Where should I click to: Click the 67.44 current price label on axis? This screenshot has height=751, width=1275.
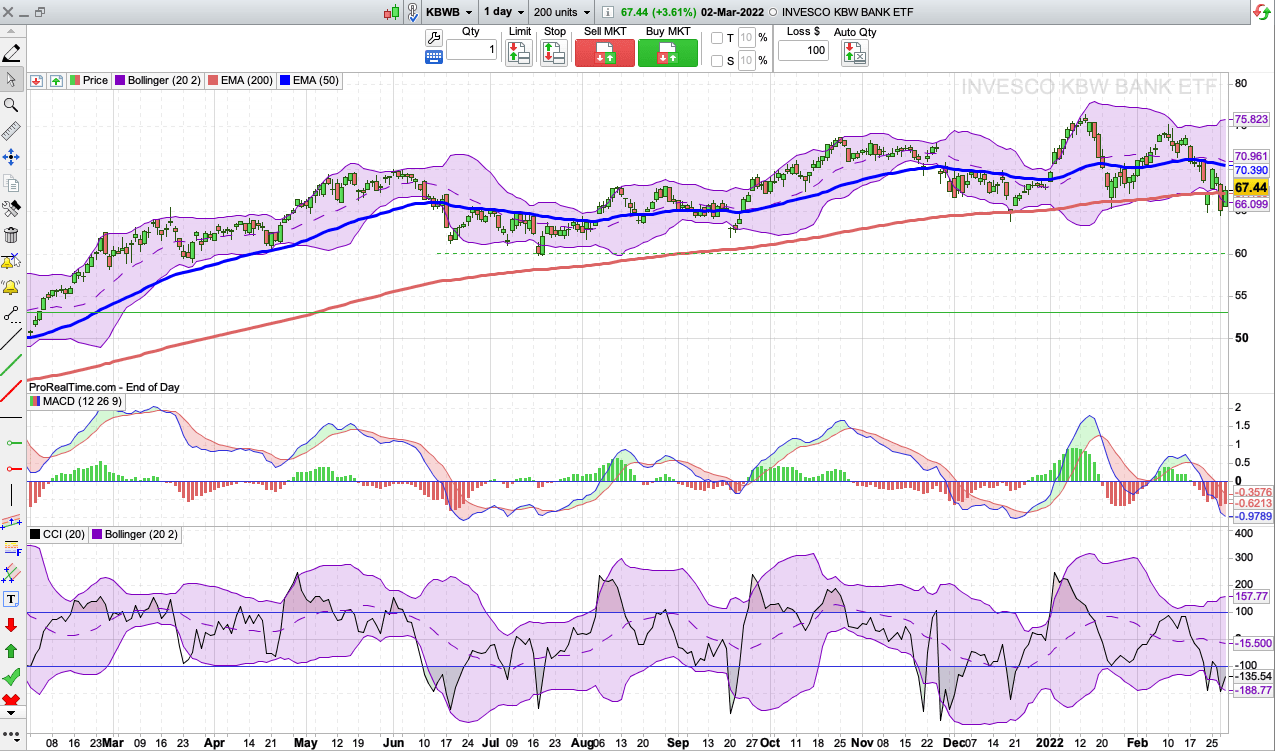(x=1251, y=188)
